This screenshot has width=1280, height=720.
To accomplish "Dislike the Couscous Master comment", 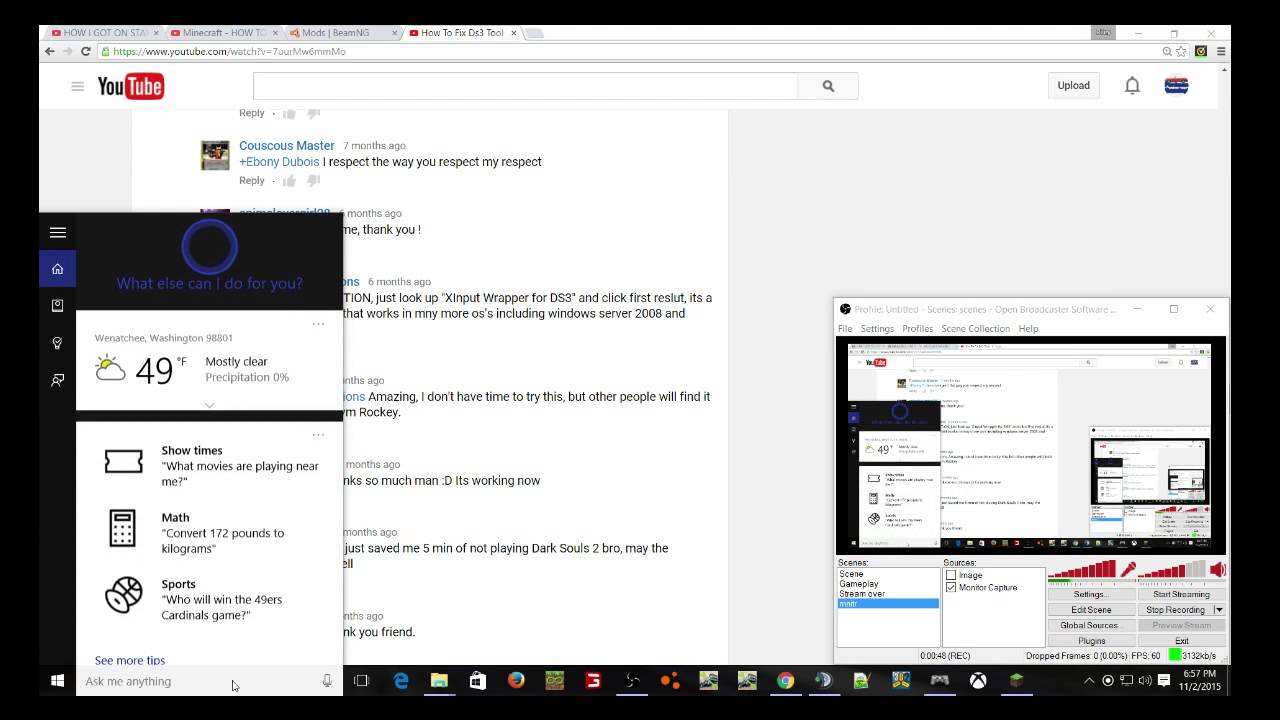I will (313, 181).
